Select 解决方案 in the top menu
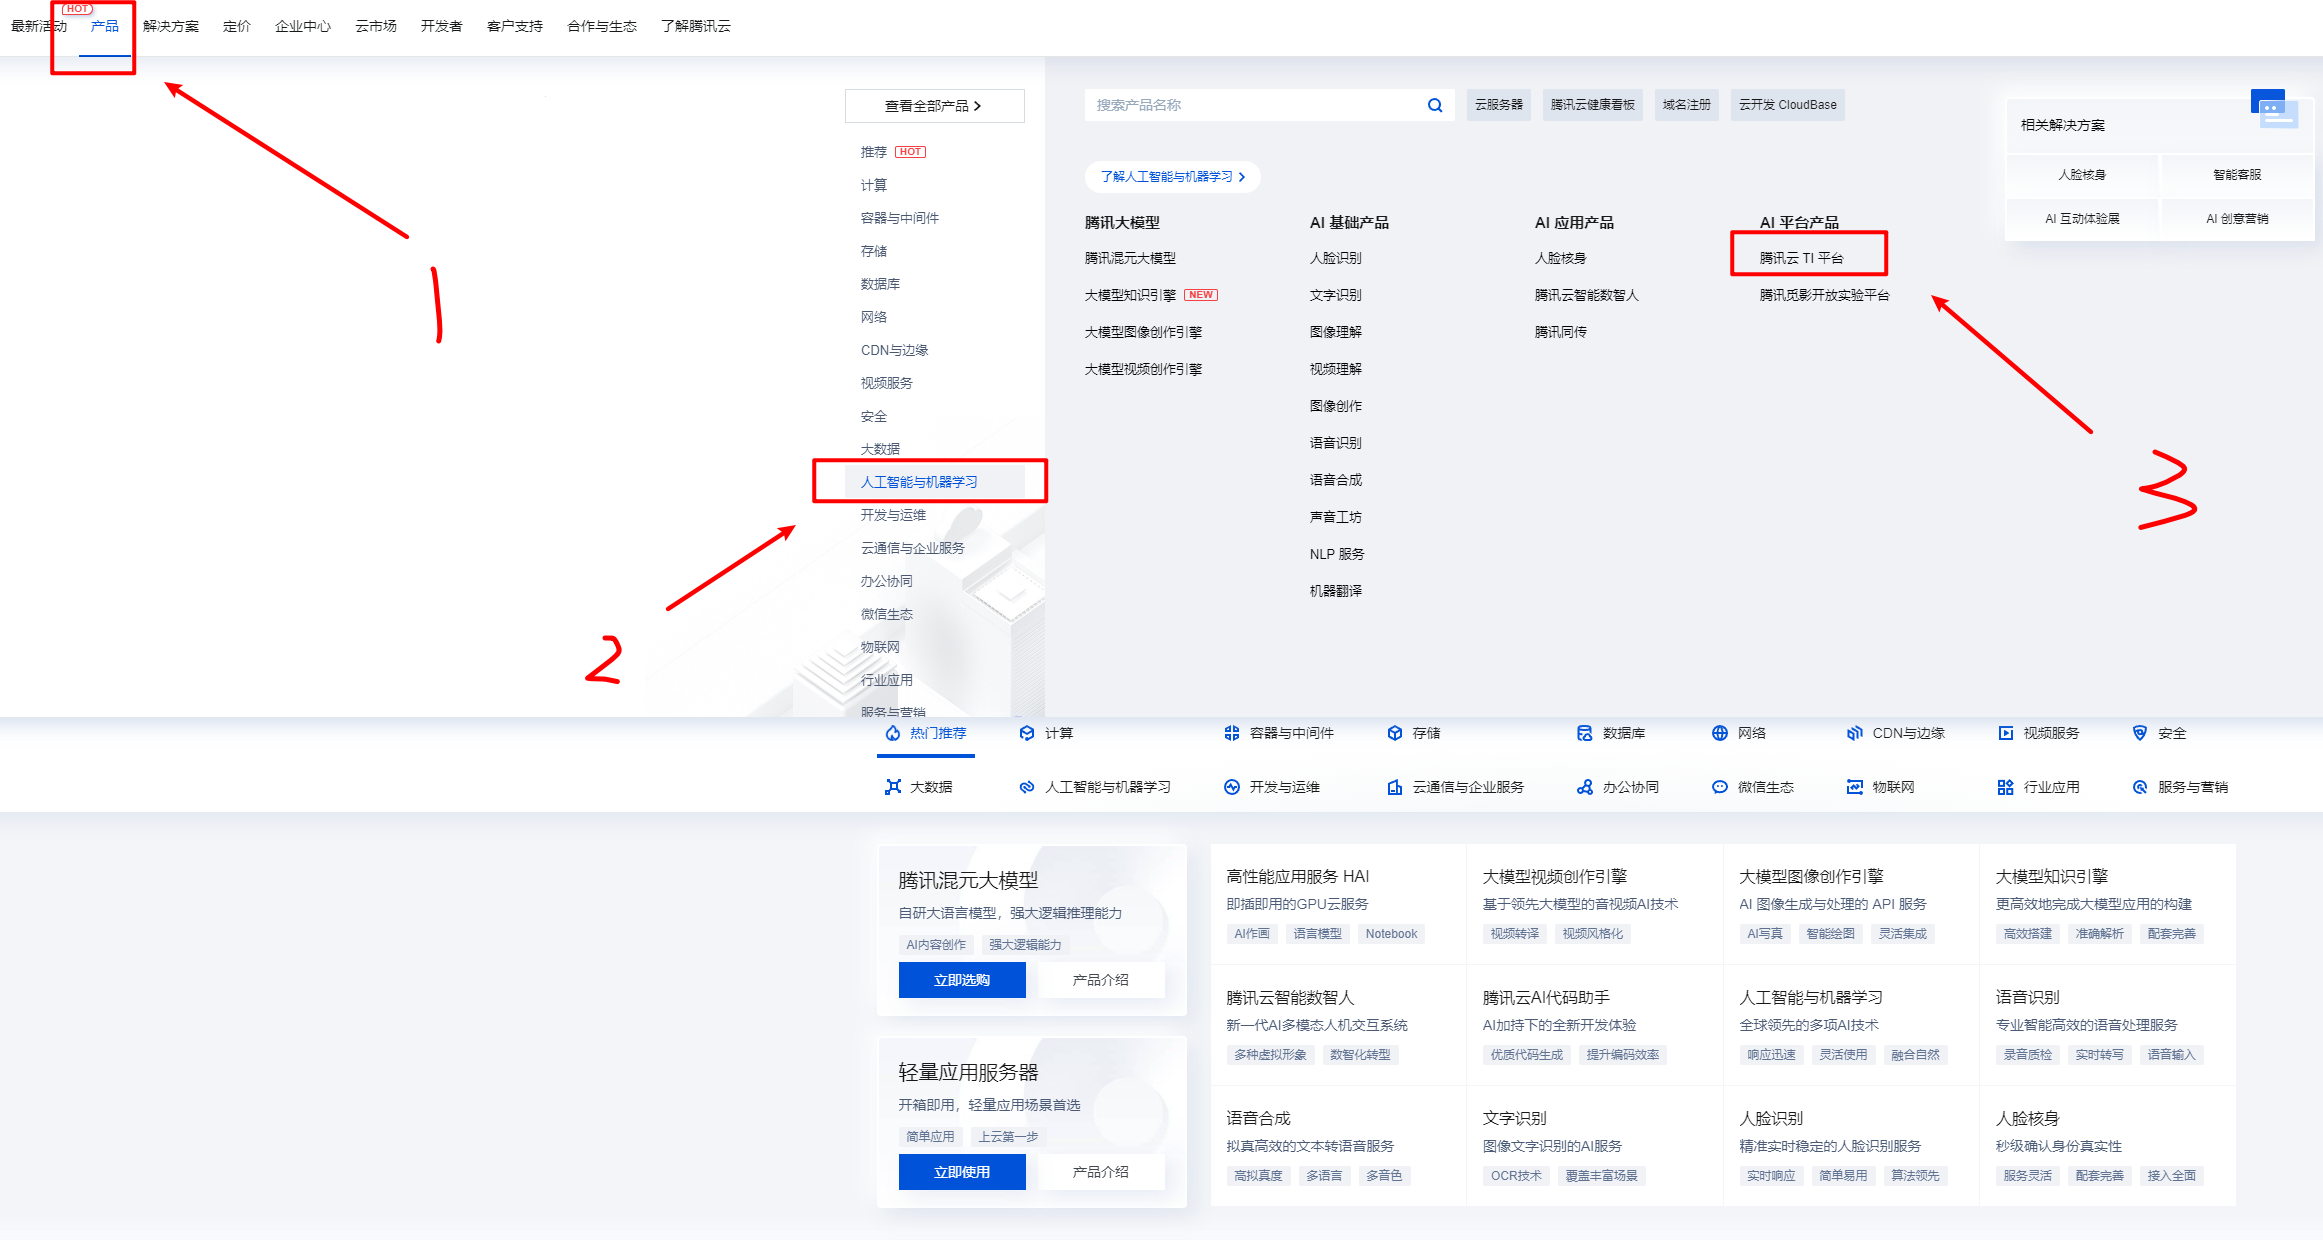2323x1246 pixels. click(x=172, y=26)
